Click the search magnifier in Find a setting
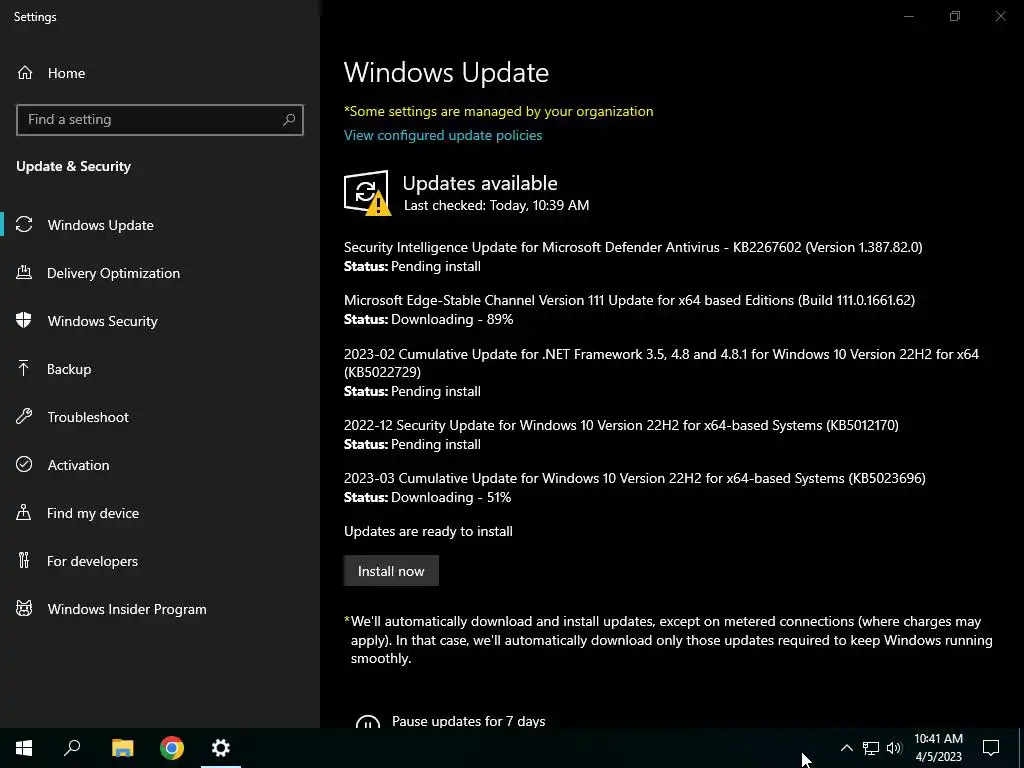 289,120
